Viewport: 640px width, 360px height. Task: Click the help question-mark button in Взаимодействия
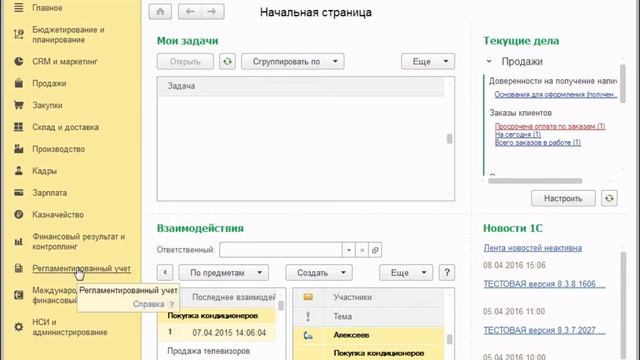(447, 272)
